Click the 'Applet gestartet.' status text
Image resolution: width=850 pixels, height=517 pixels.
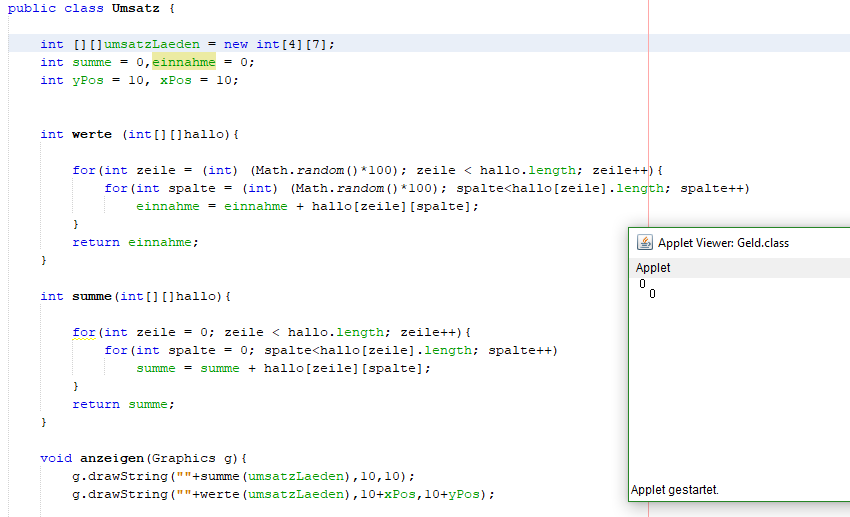[x=674, y=490]
